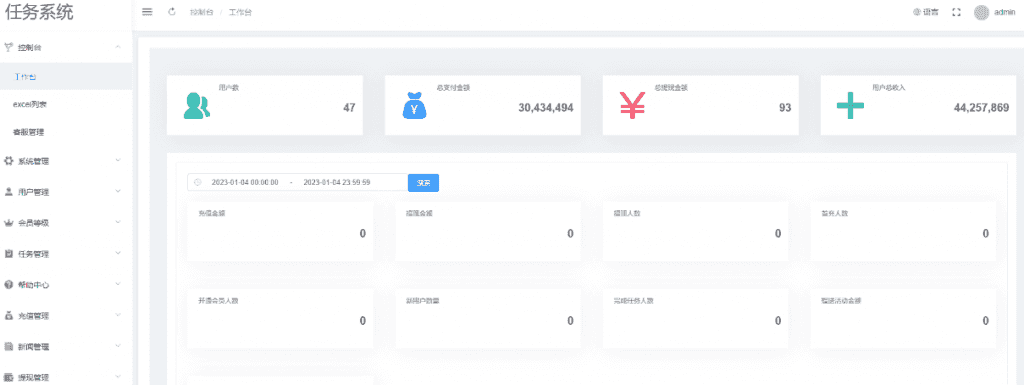
Task: Click the 新用户数量 stat card label
Action: click(423, 301)
